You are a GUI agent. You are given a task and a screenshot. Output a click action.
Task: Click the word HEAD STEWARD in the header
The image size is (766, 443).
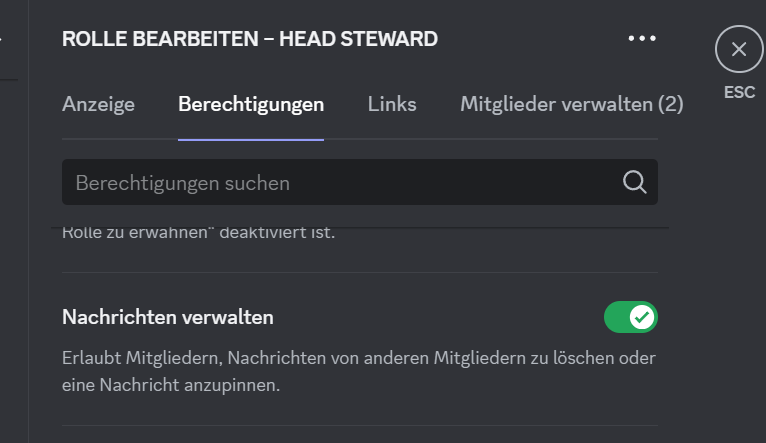(x=358, y=39)
